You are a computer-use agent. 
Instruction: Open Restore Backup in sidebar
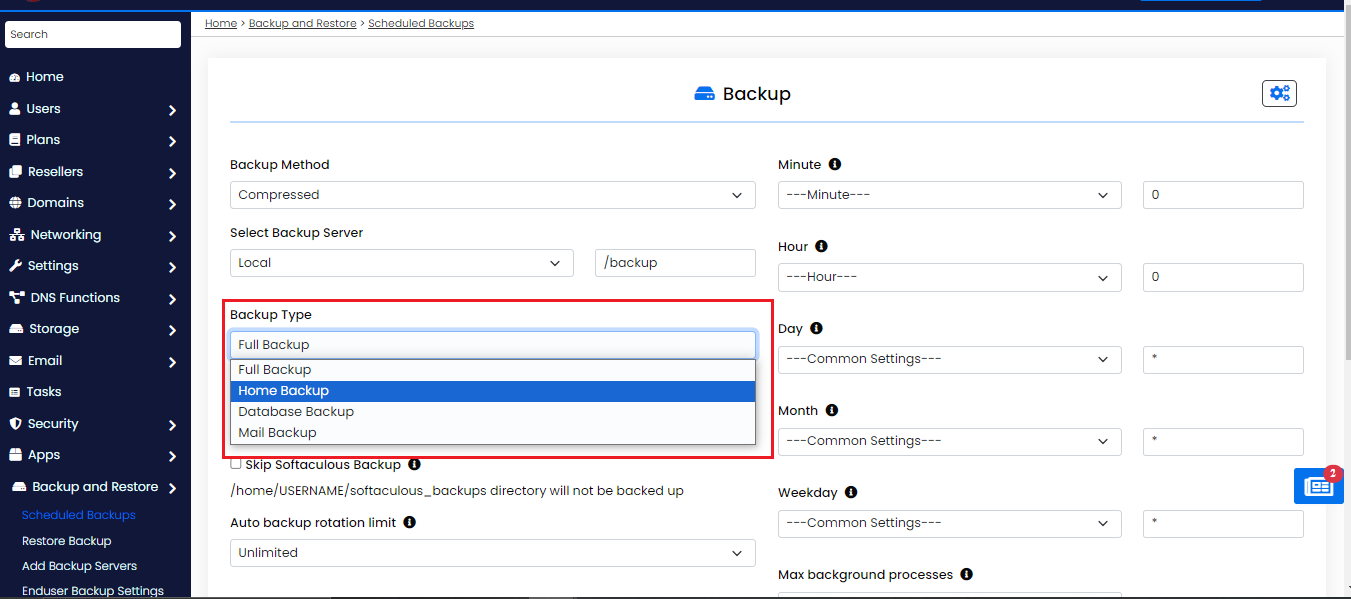[x=66, y=541]
